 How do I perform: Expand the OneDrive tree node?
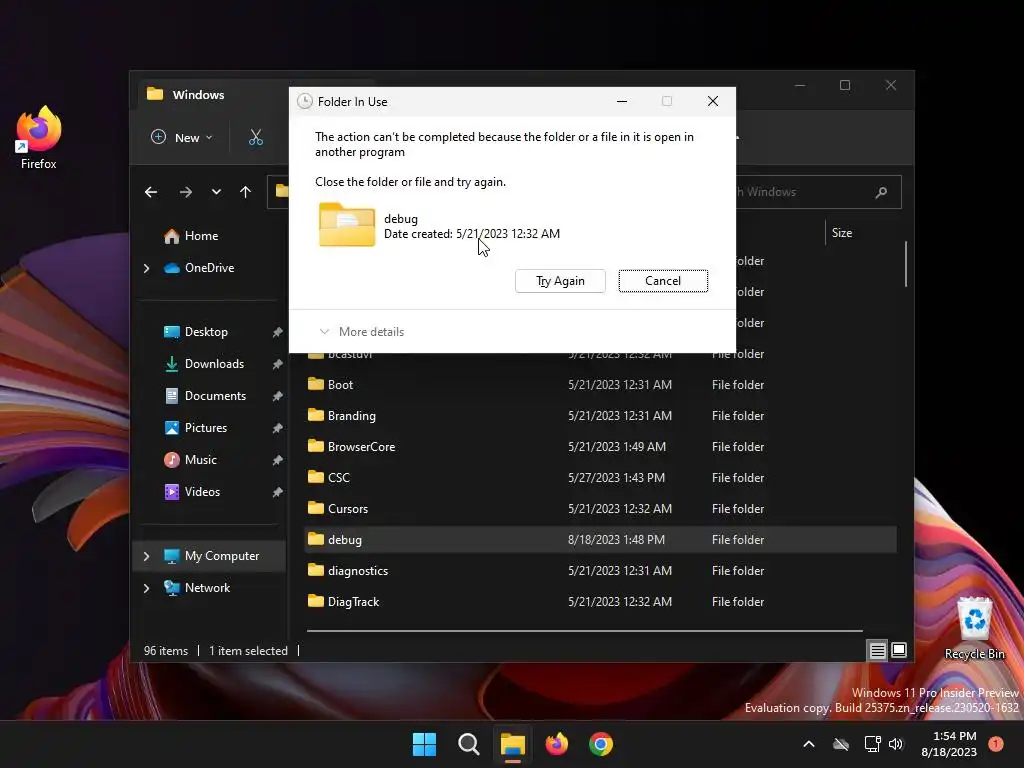click(146, 268)
